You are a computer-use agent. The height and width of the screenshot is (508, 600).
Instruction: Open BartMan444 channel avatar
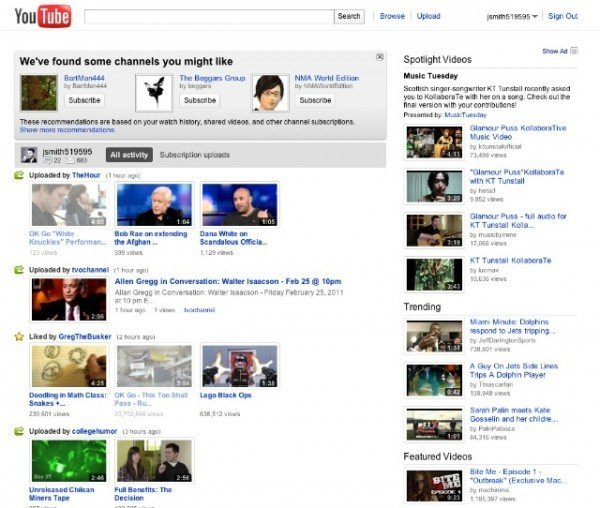pos(39,93)
